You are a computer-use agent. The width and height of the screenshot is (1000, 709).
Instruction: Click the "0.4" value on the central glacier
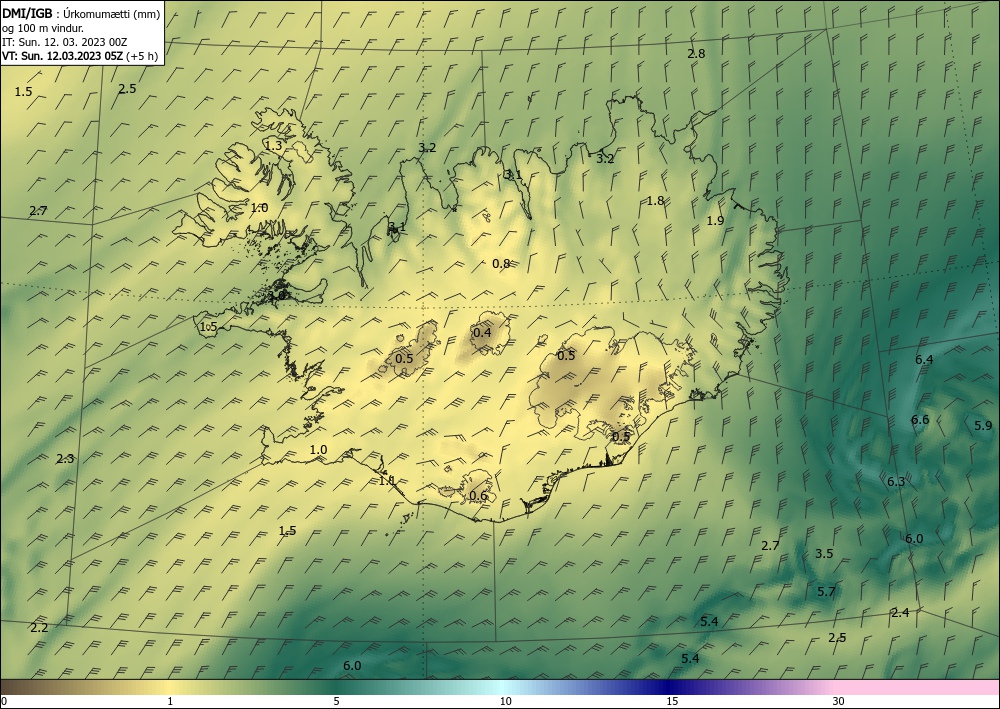482,332
